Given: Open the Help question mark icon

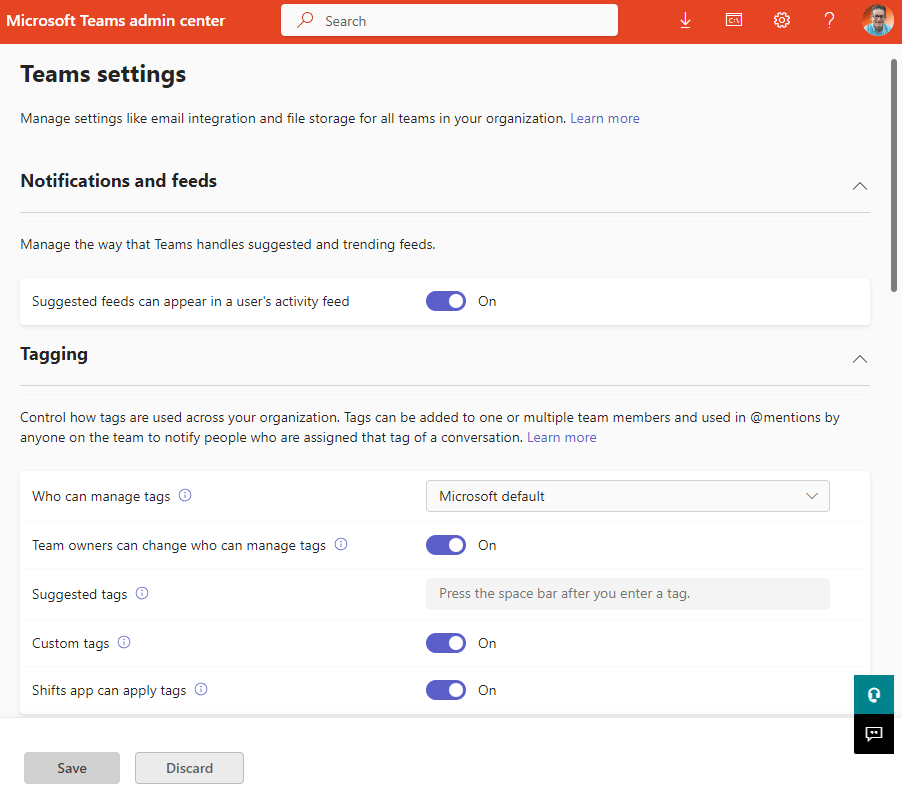Looking at the screenshot, I should pyautogui.click(x=829, y=19).
